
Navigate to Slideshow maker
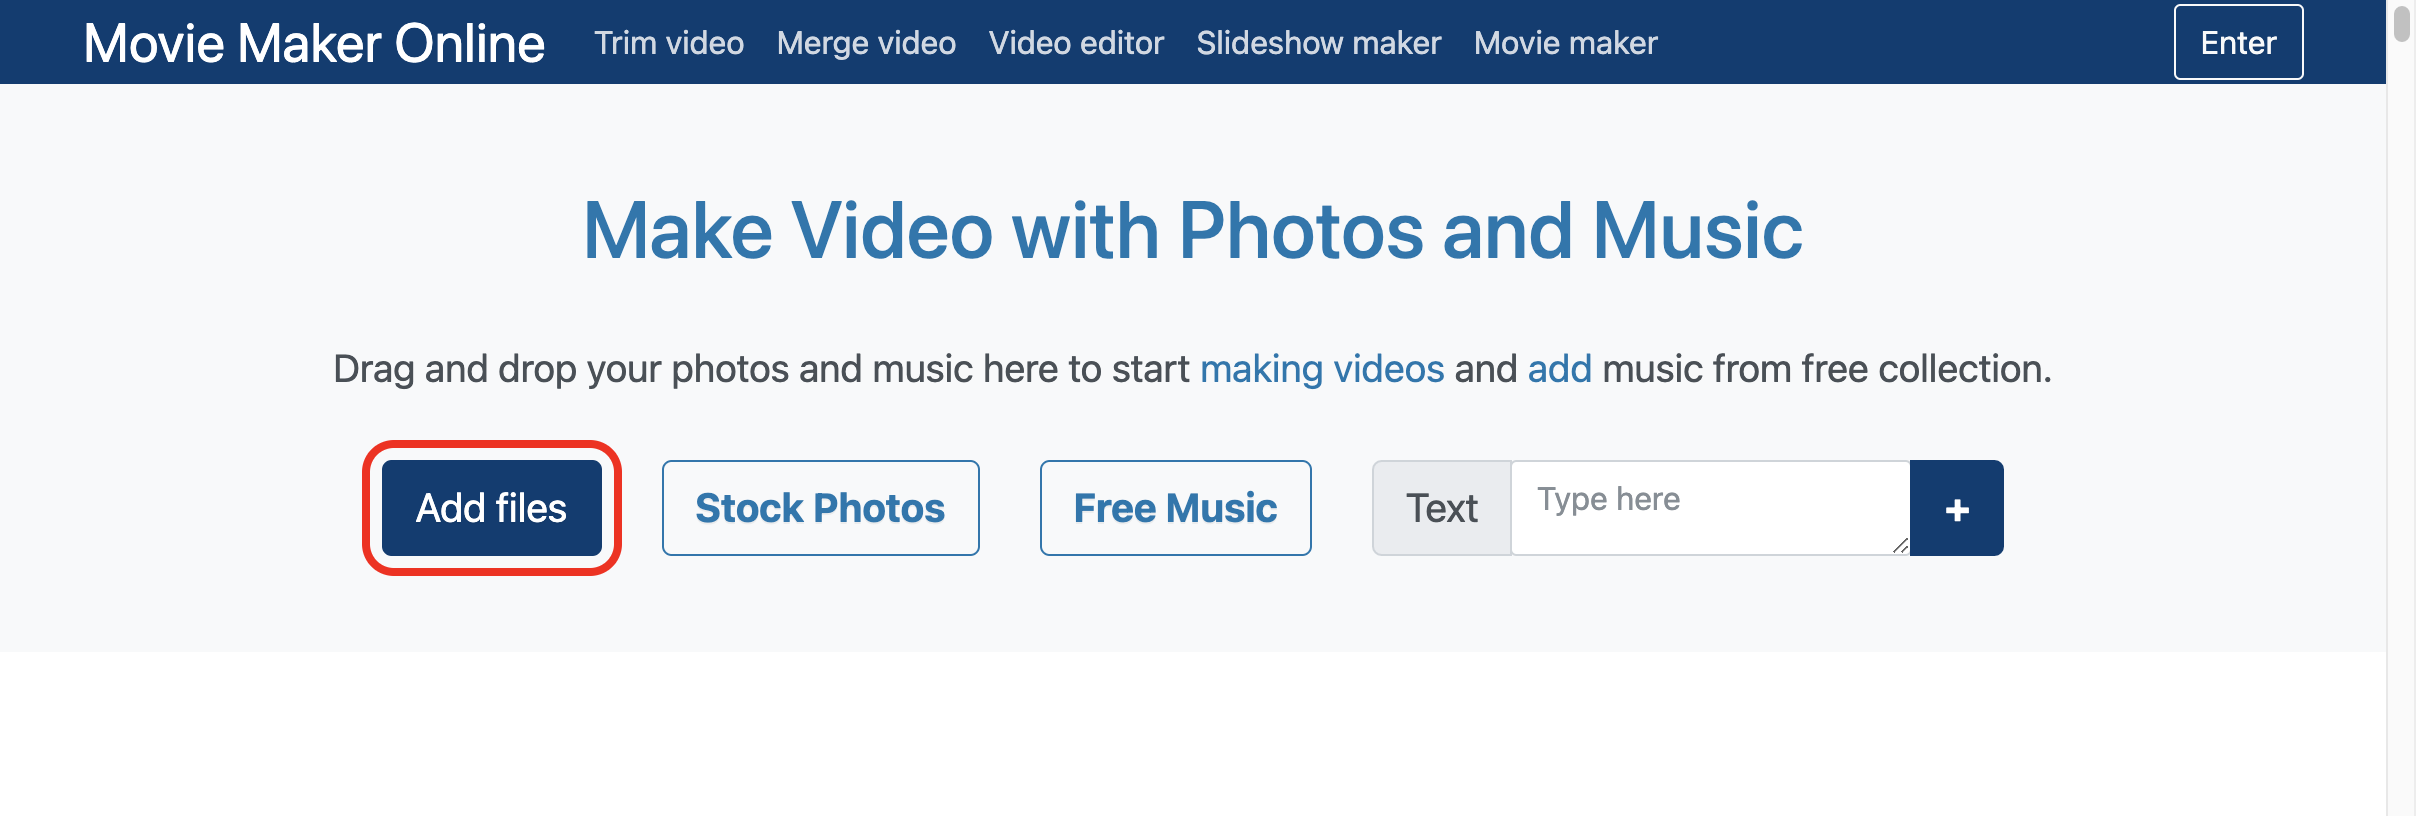[x=1318, y=43]
